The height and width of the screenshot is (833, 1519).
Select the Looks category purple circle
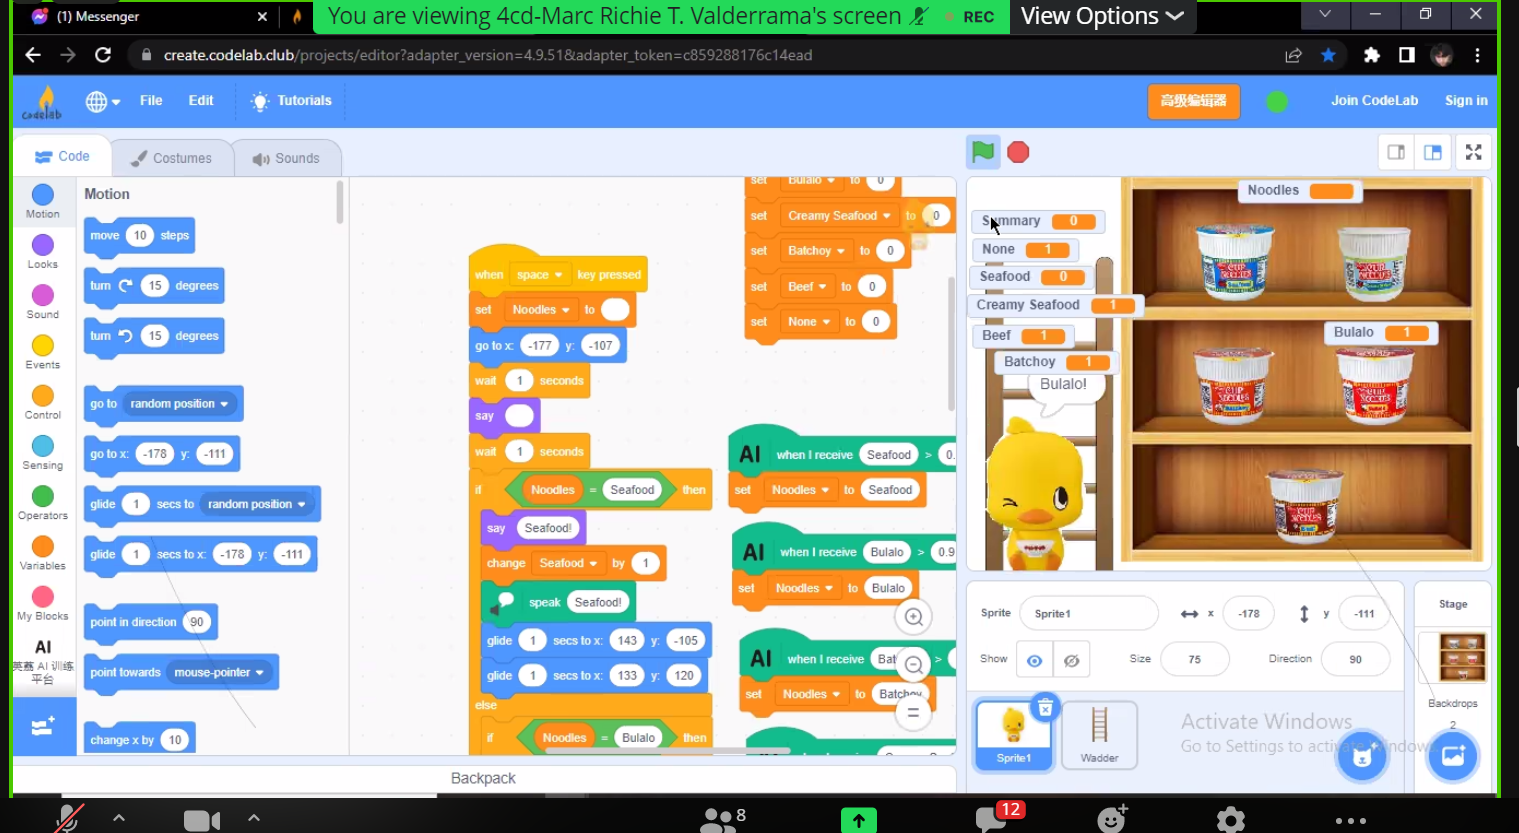42,245
